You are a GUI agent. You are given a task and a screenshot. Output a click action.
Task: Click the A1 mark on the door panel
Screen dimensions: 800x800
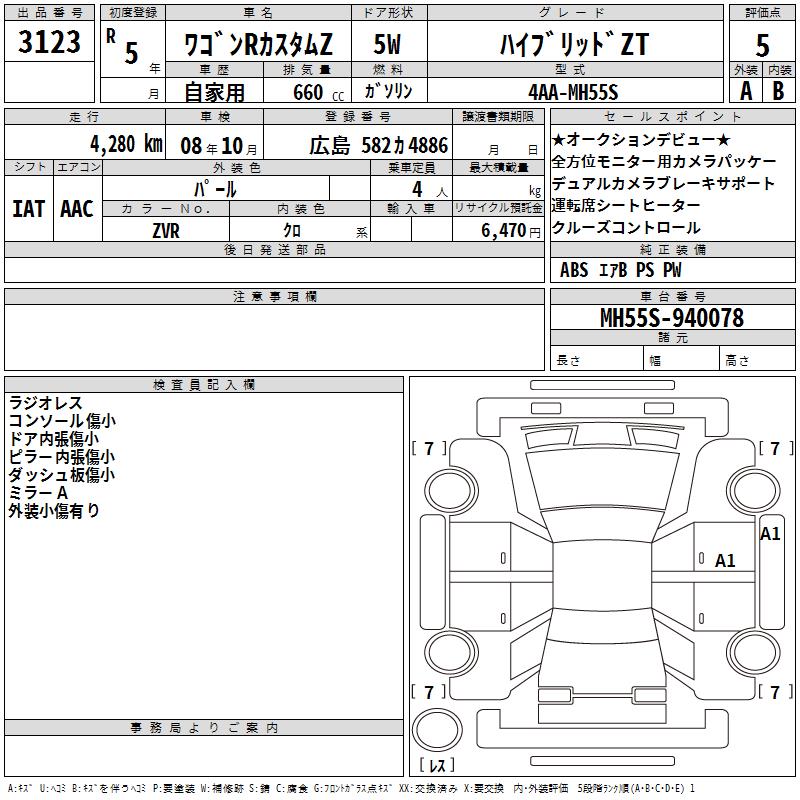click(x=725, y=561)
